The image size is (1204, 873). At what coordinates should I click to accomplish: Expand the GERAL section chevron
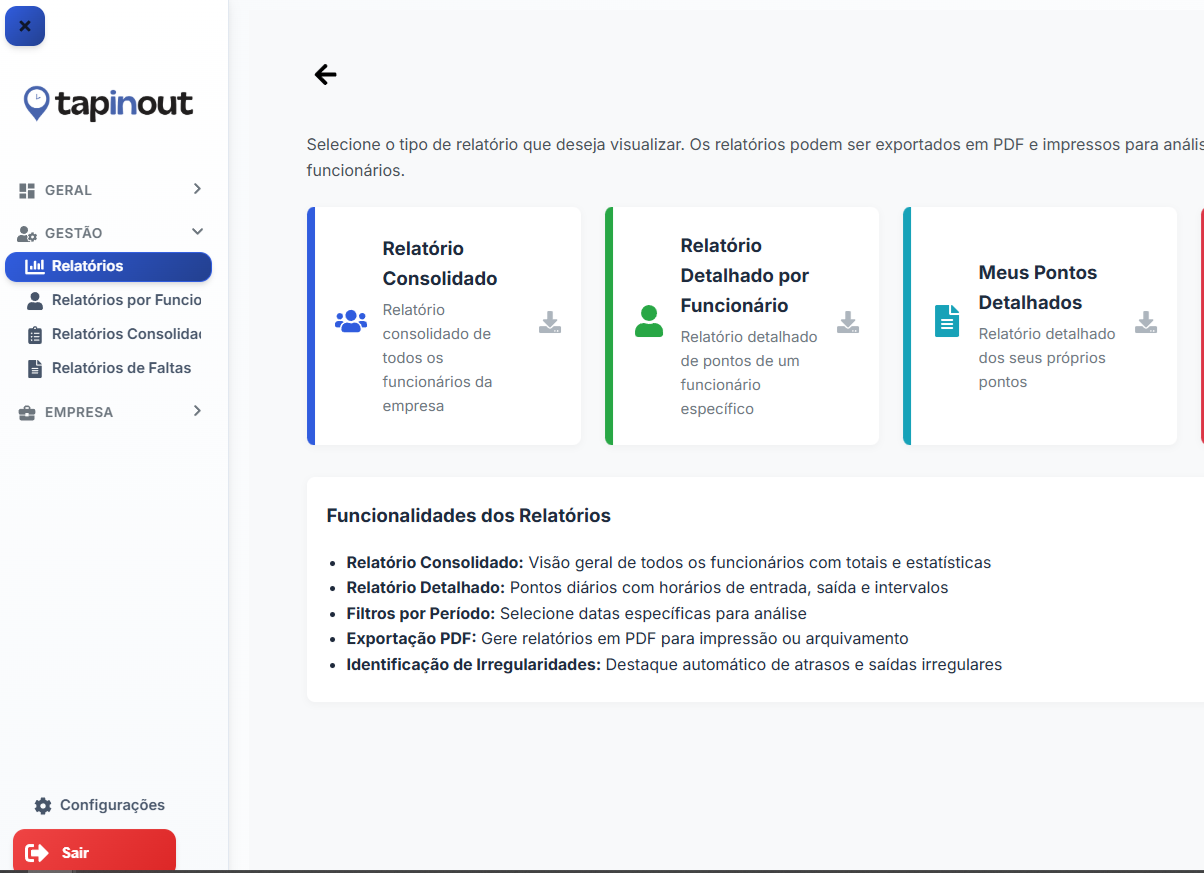[x=197, y=189]
